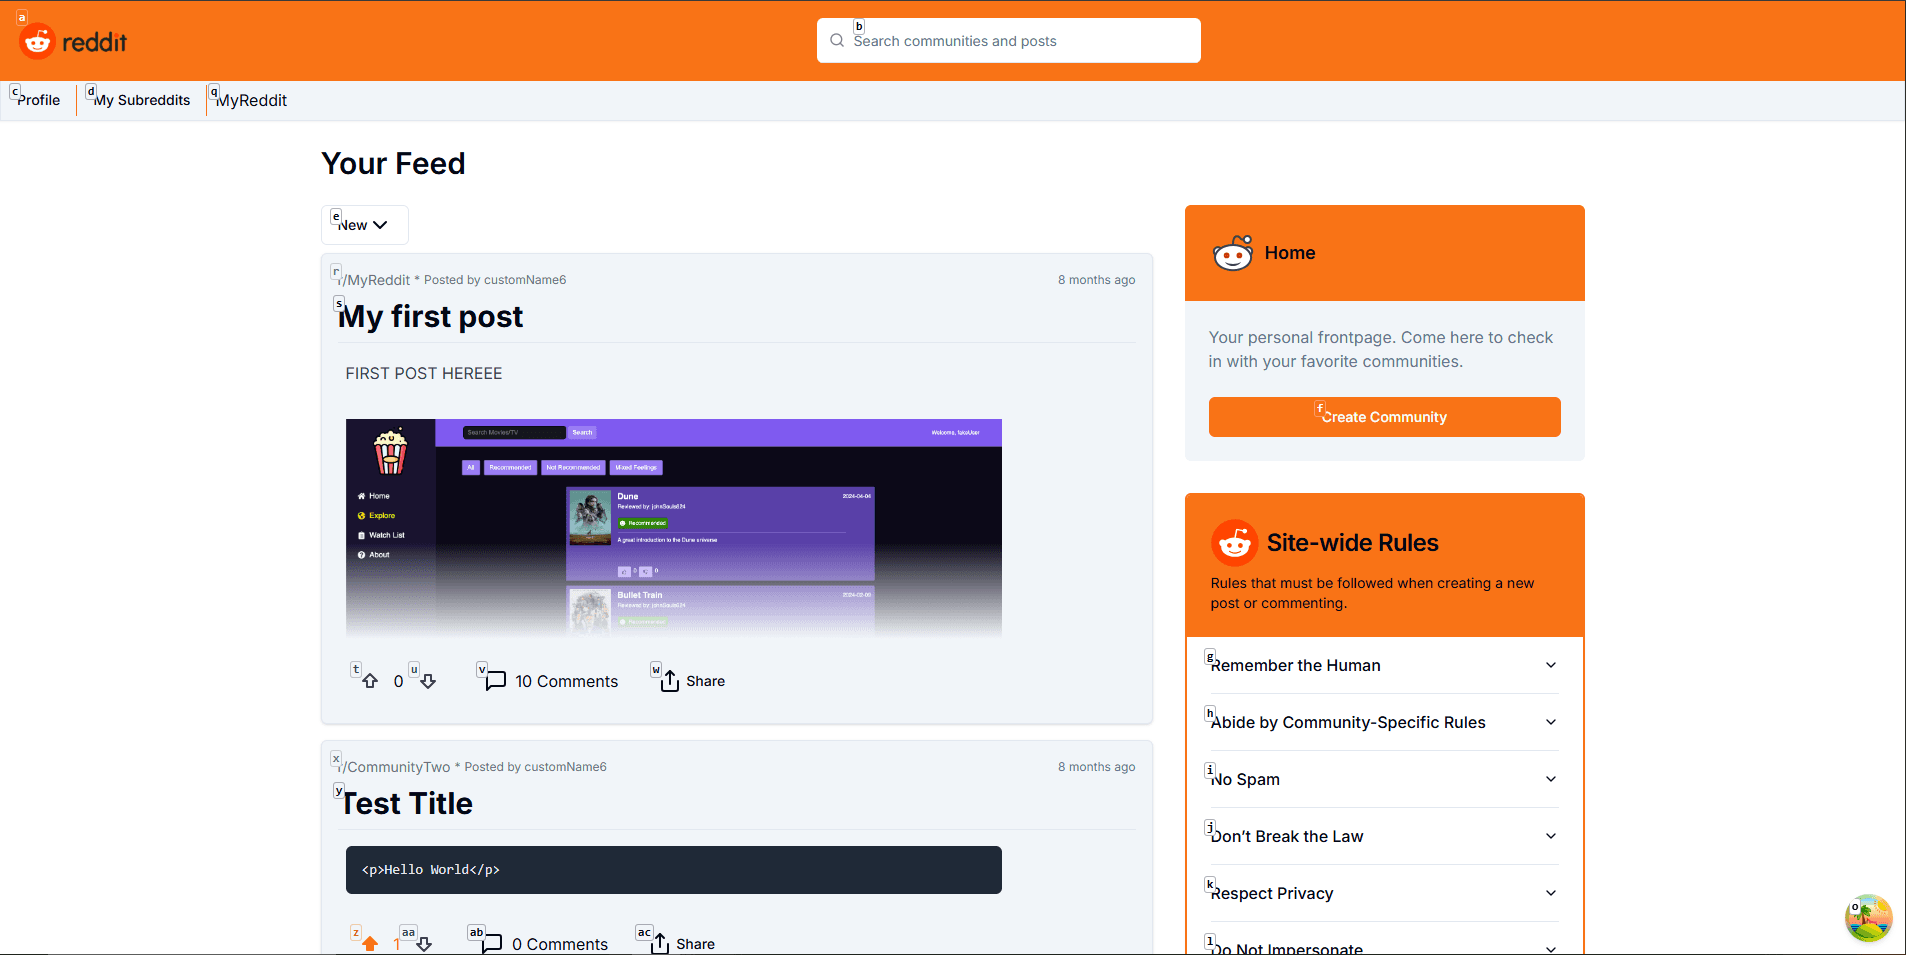This screenshot has height=955, width=1906.
Task: Expand 'Remember the Human' rule
Action: 1384,665
